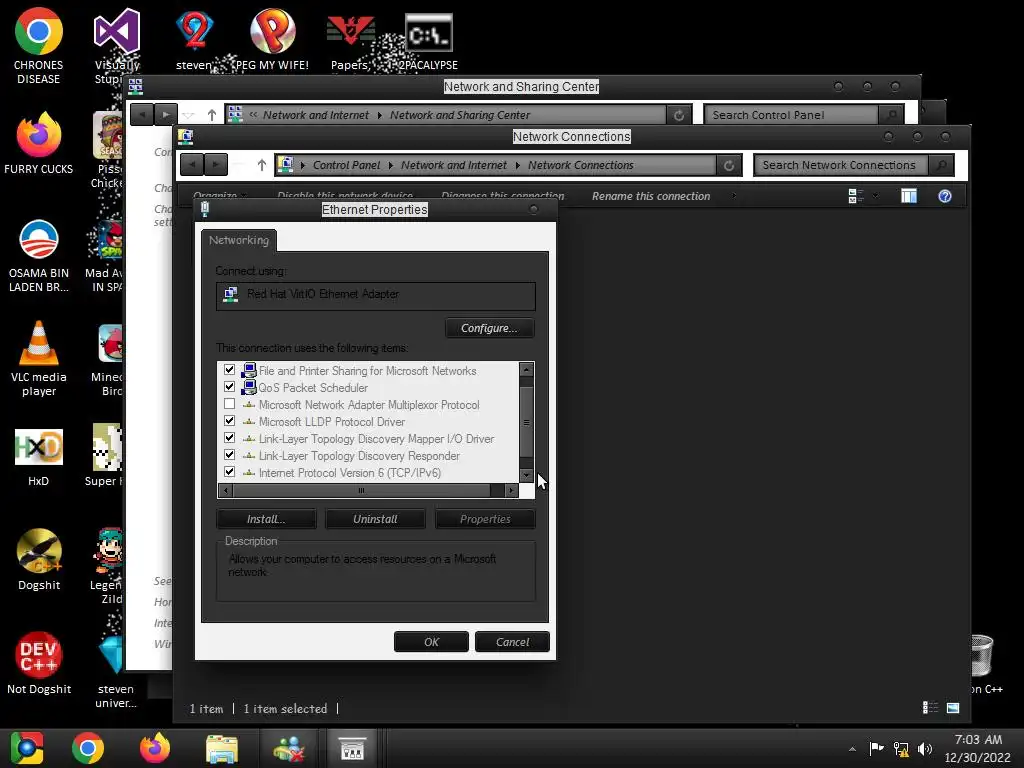Switch to details view in status bar

(930, 708)
